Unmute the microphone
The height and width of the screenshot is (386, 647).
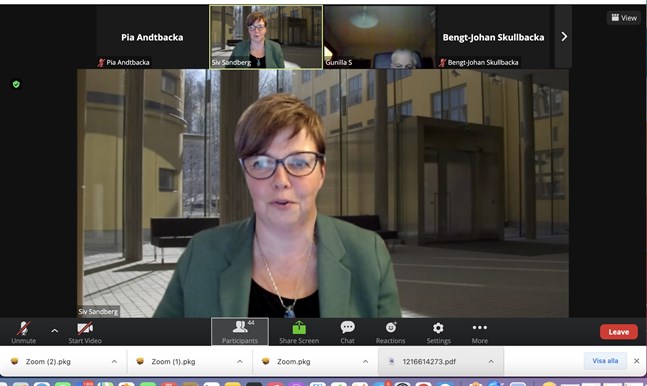point(24,332)
